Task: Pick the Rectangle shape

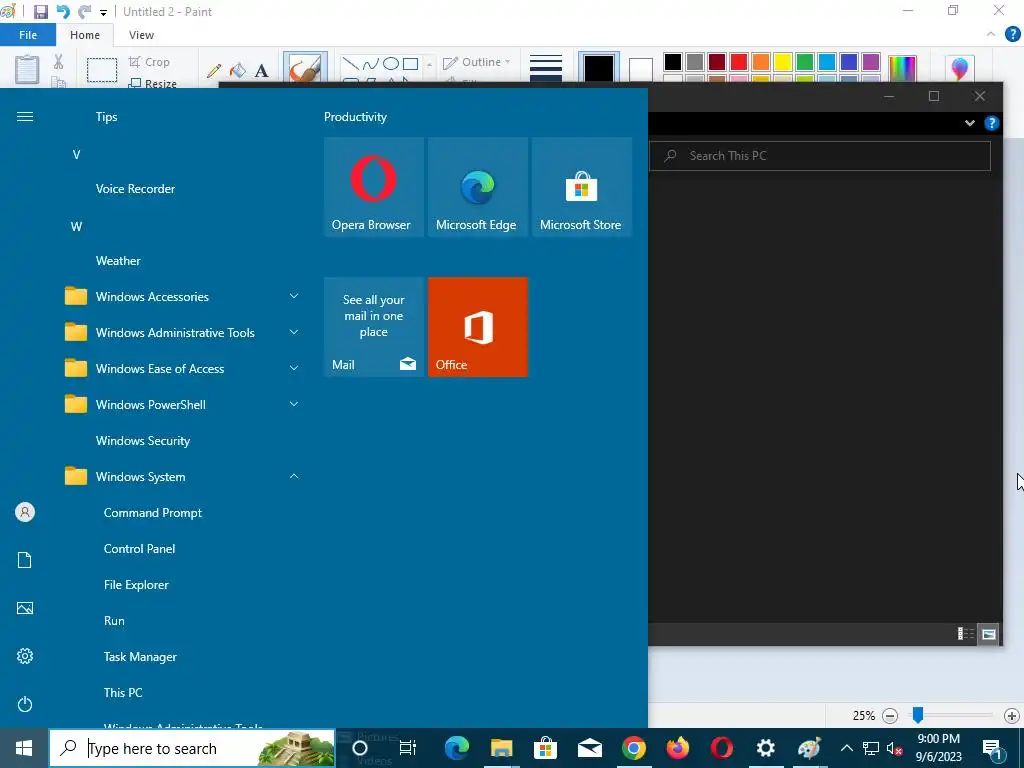Action: coord(410,63)
